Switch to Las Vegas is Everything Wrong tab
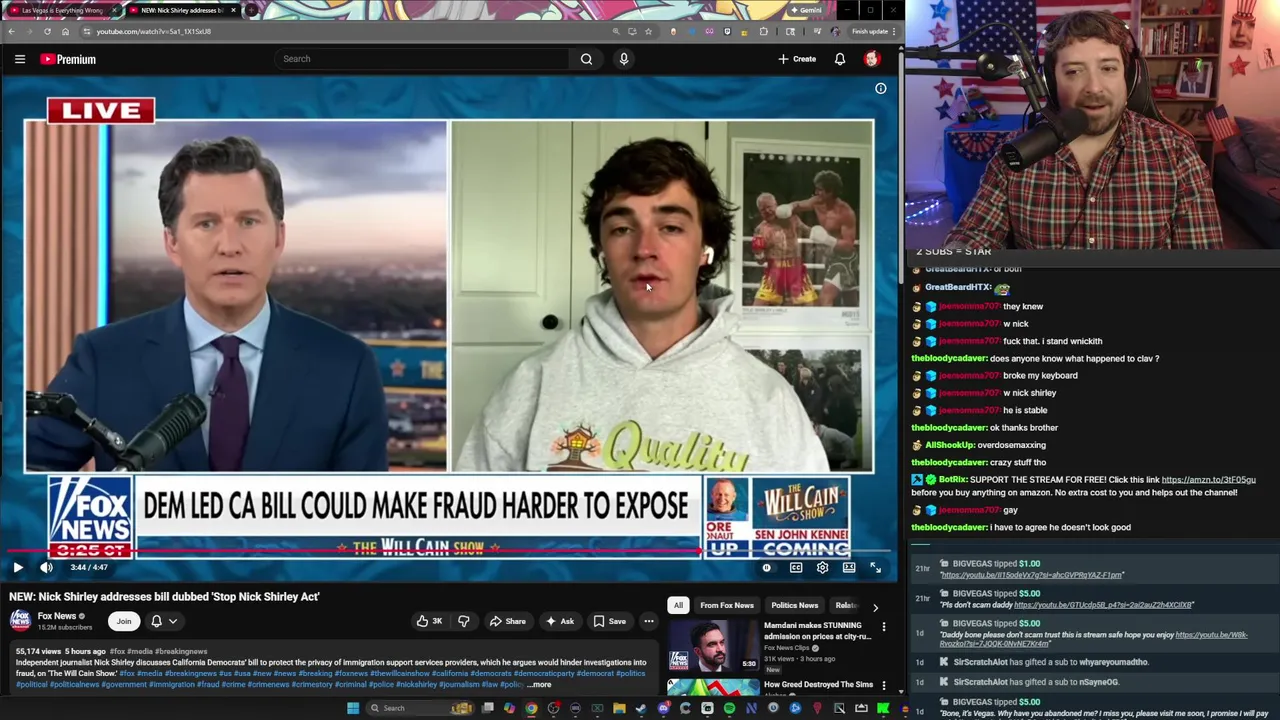The width and height of the screenshot is (1280, 720). point(62,10)
